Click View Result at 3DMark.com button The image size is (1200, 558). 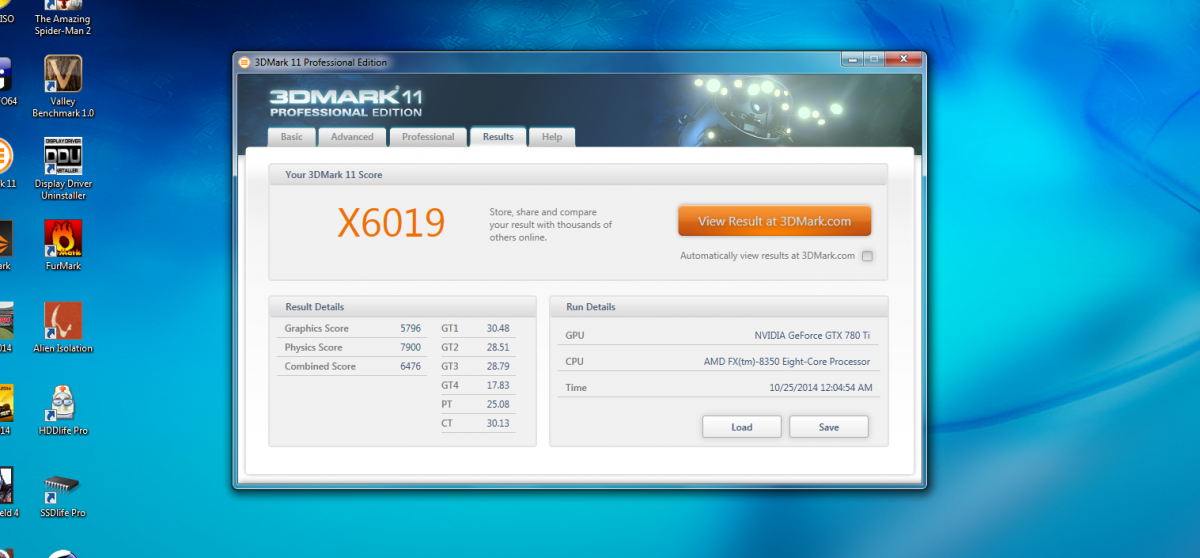pyautogui.click(x=774, y=221)
